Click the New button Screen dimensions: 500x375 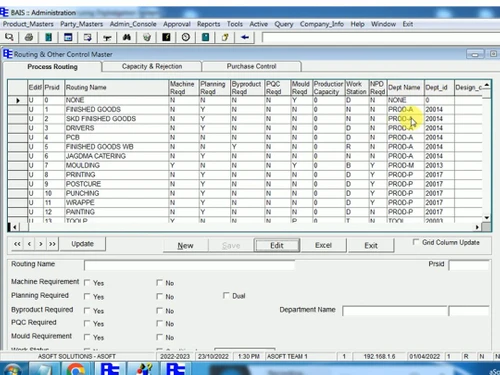pos(185,246)
